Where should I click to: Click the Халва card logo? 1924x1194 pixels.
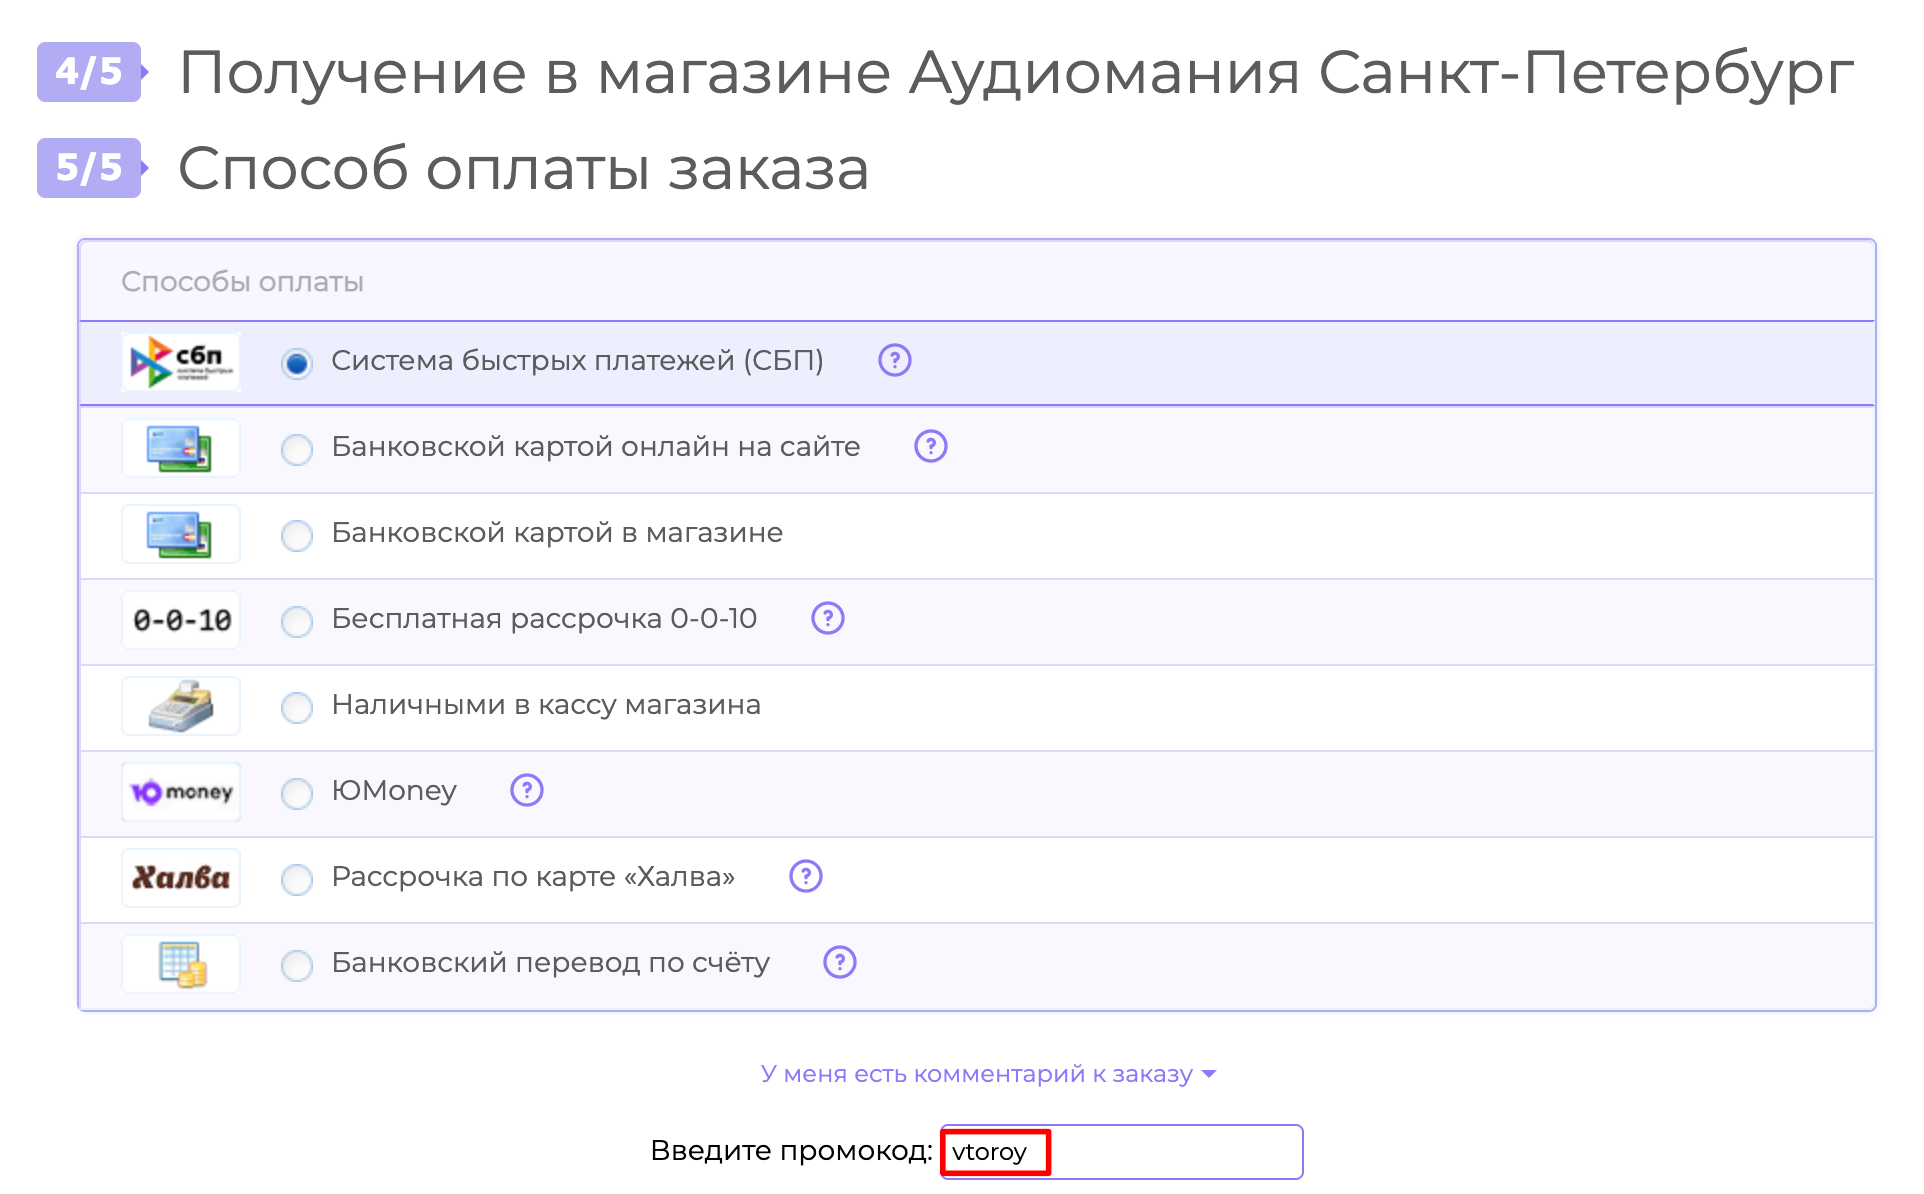180,877
